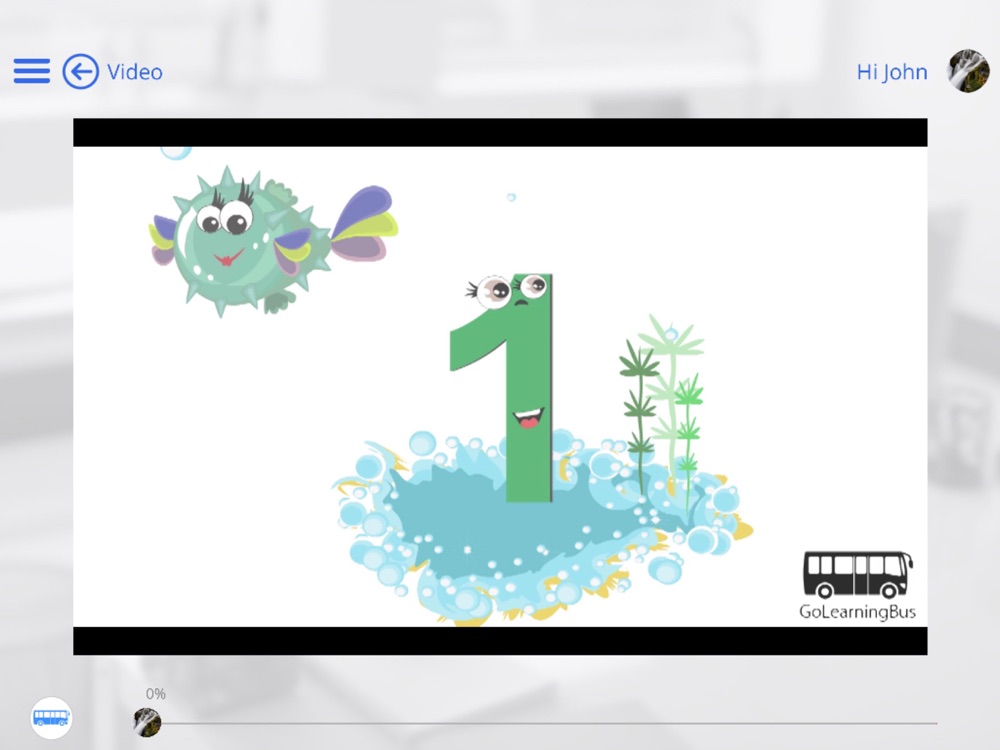Image resolution: width=1000 pixels, height=750 pixels.
Task: Click the green seaweed plants
Action: point(662,406)
